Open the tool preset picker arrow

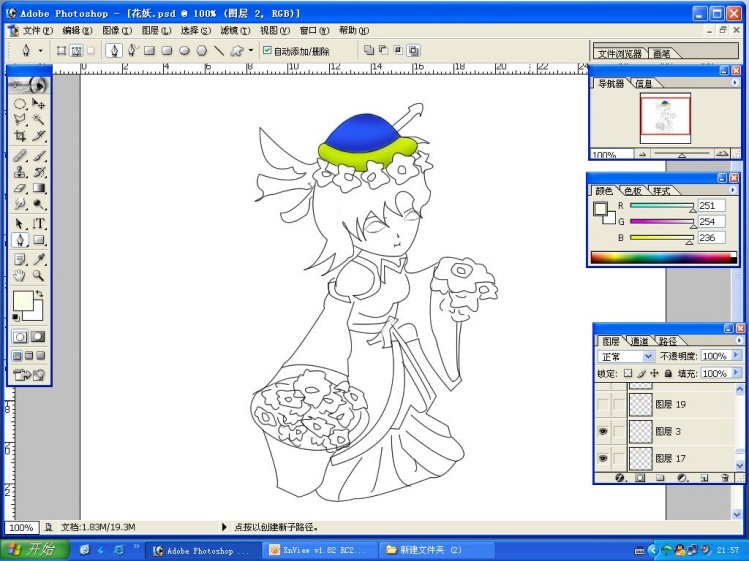coord(40,50)
